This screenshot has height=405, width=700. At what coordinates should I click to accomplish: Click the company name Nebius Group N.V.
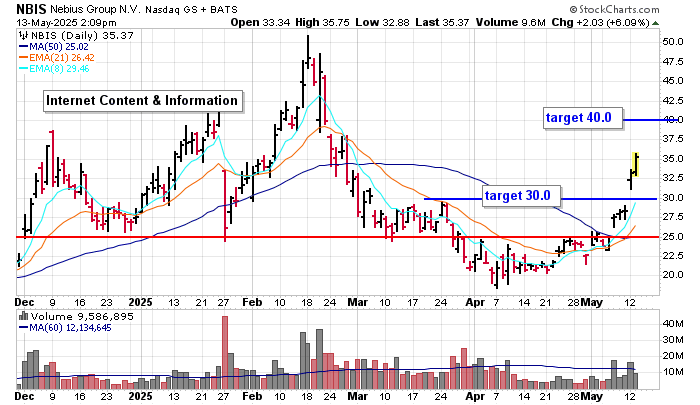click(96, 9)
